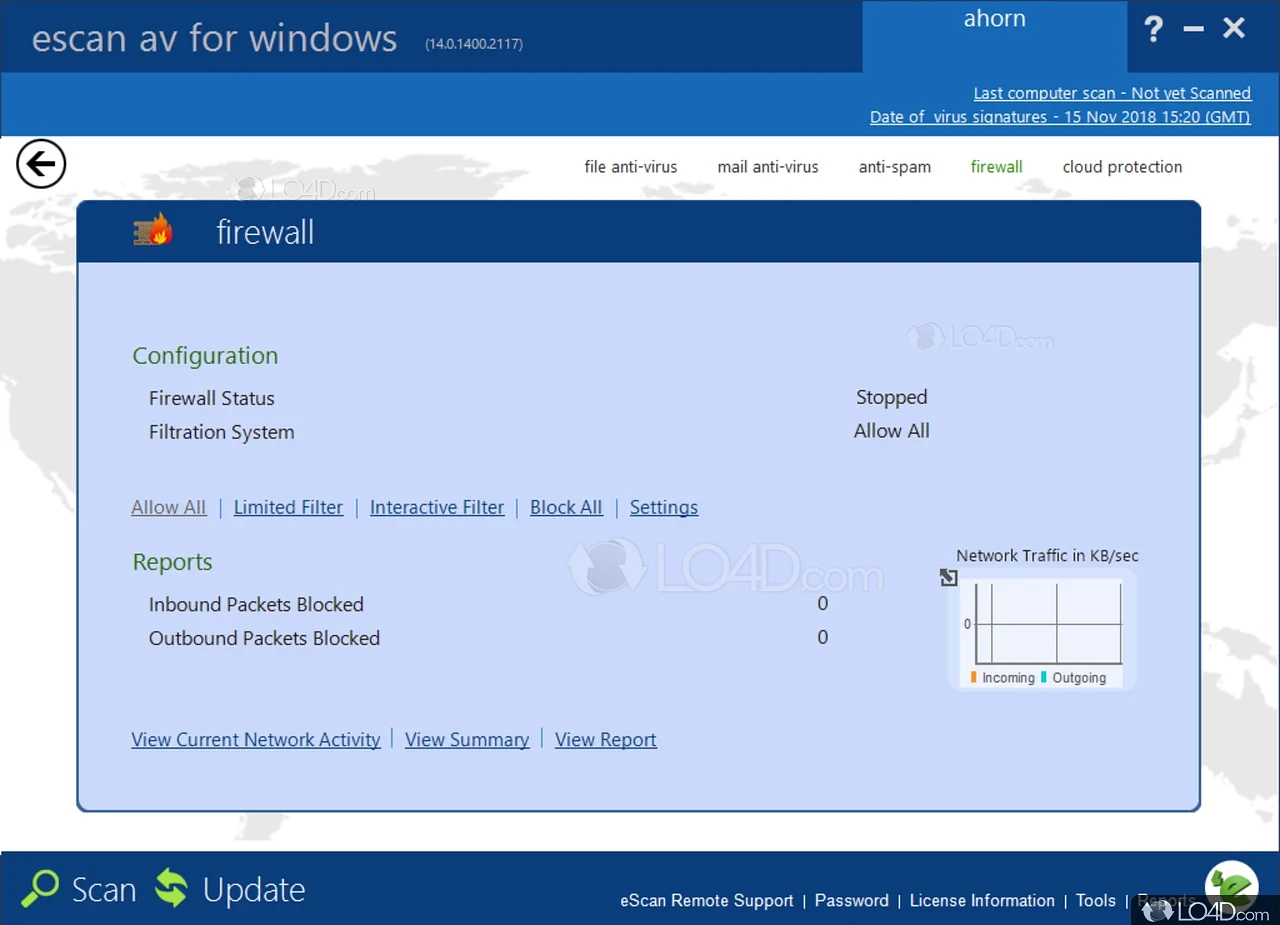The image size is (1280, 925).
Task: Click the Allow All value beside Filtration System
Action: click(892, 431)
